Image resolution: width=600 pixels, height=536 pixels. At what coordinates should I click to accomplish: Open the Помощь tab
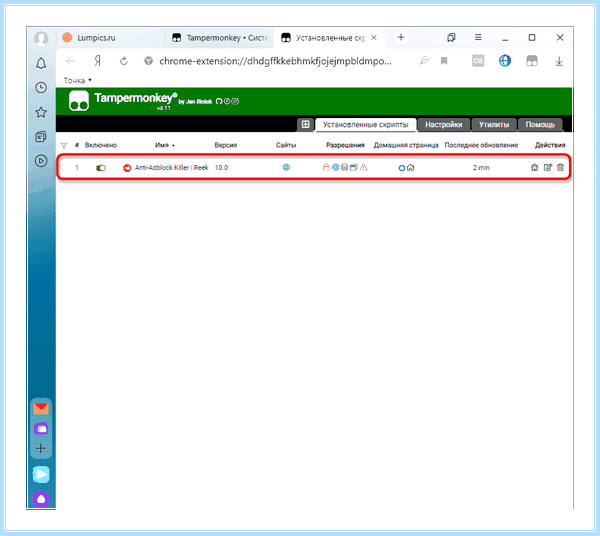(540, 125)
